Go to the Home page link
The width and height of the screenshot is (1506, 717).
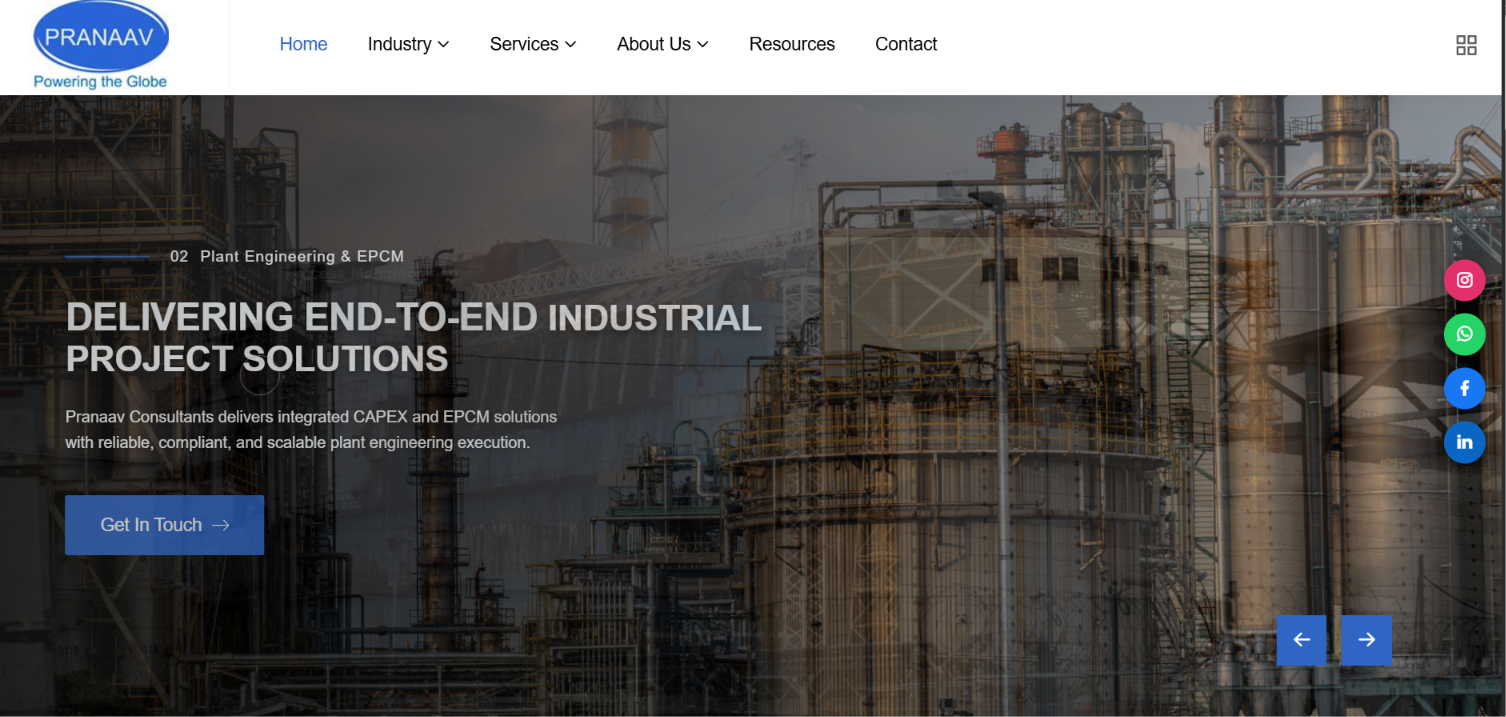tap(303, 44)
